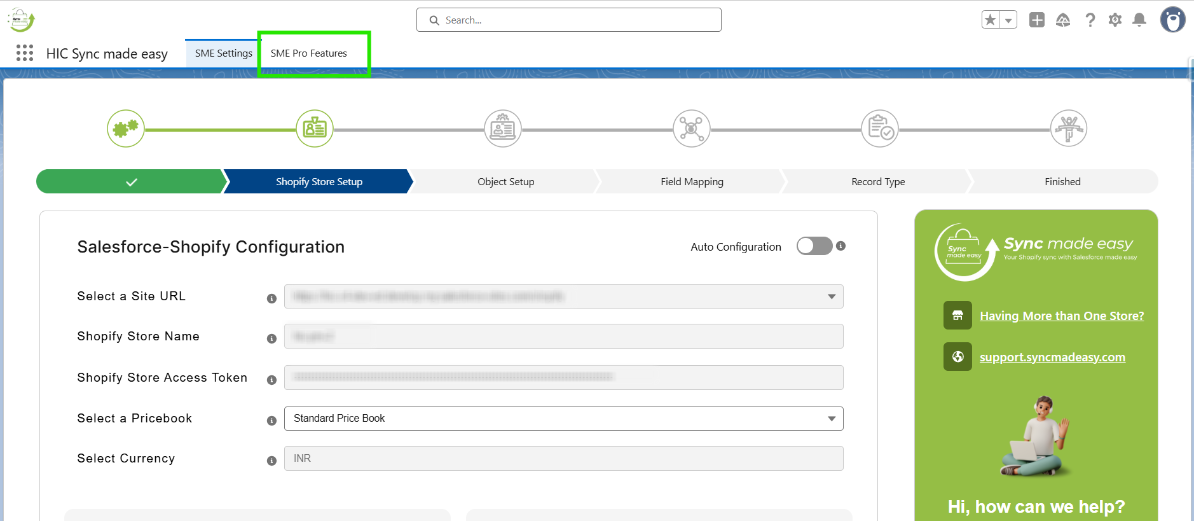Click the info icon beside Auto Configuration
The height and width of the screenshot is (521, 1194).
(841, 246)
